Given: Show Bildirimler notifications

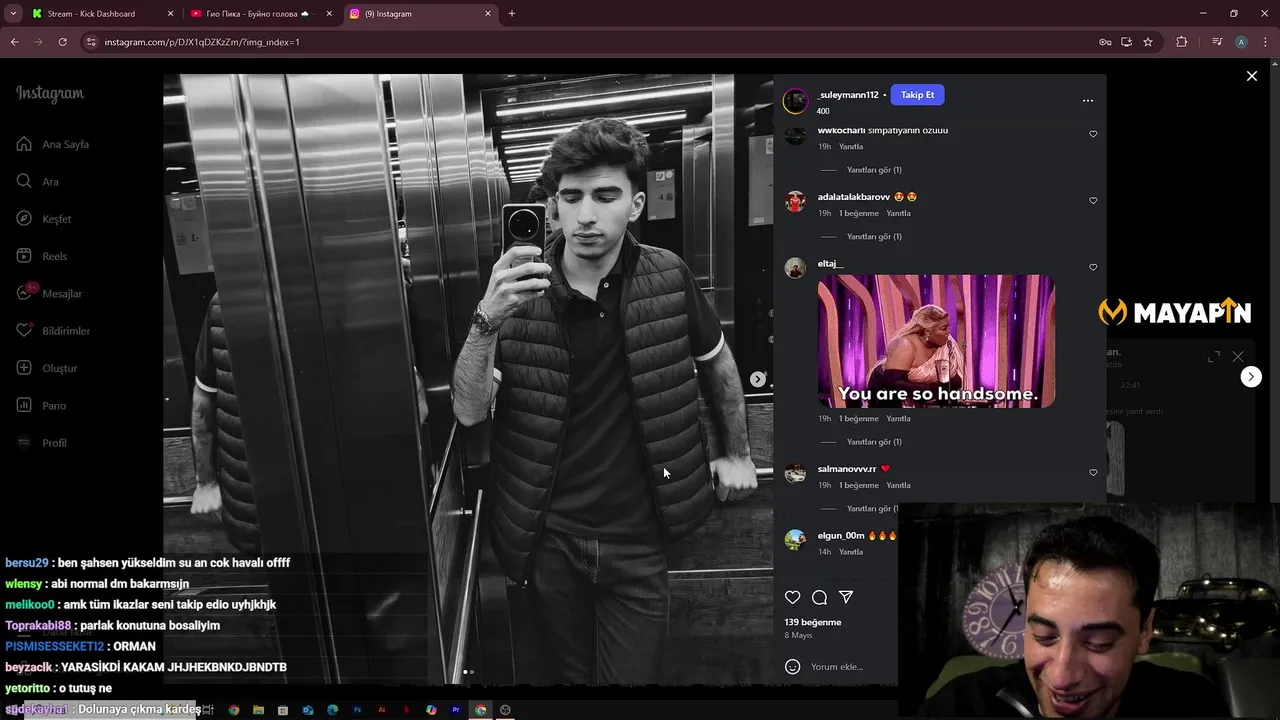Looking at the screenshot, I should (x=53, y=330).
